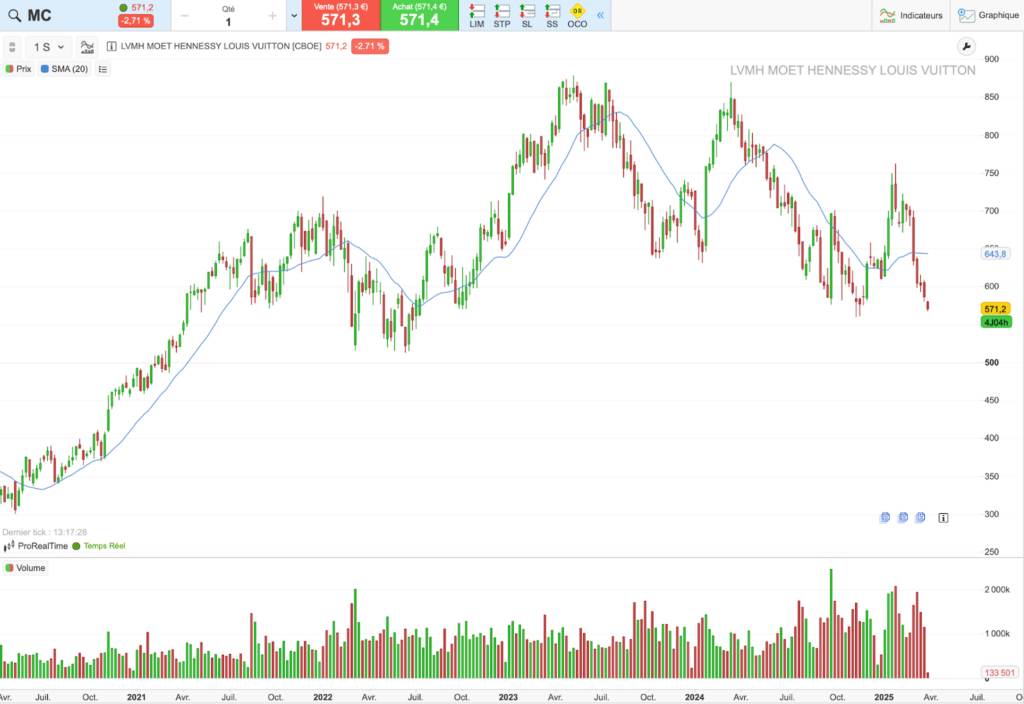Click the 2 000k level on volume axis
Viewport: 1024px width, 704px height.
pyautogui.click(x=997, y=589)
